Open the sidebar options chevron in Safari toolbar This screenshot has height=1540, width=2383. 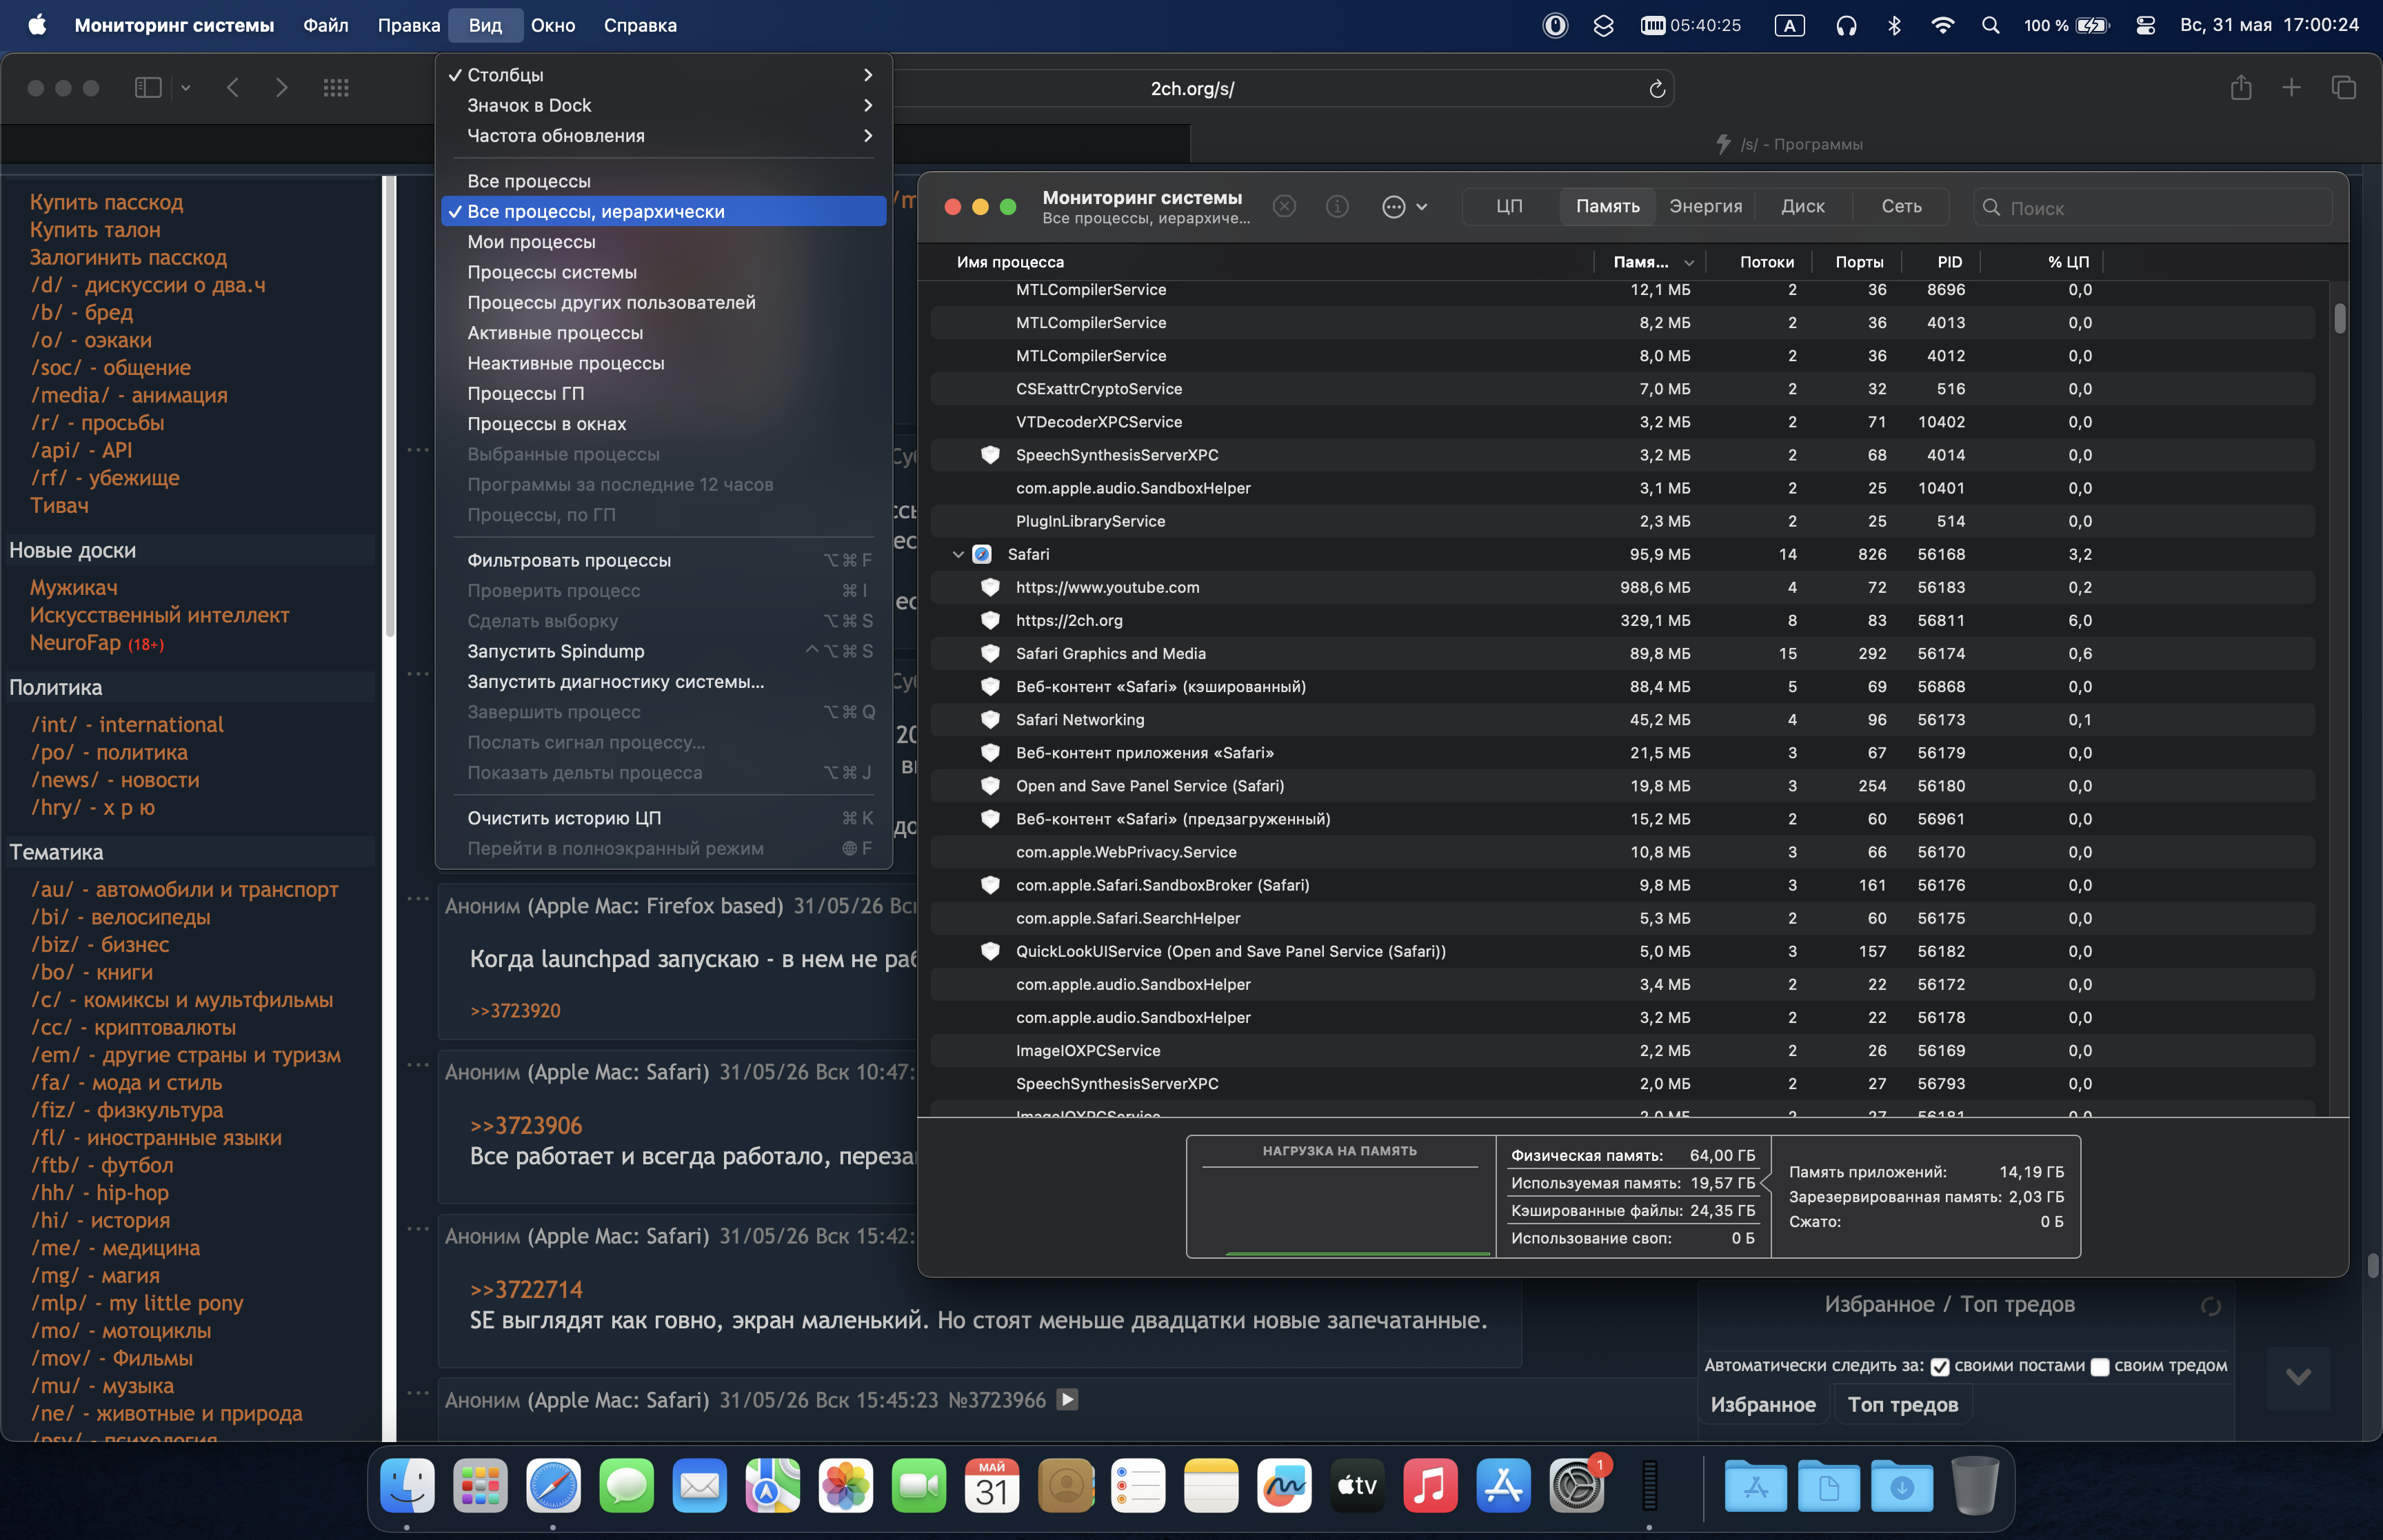coord(186,88)
